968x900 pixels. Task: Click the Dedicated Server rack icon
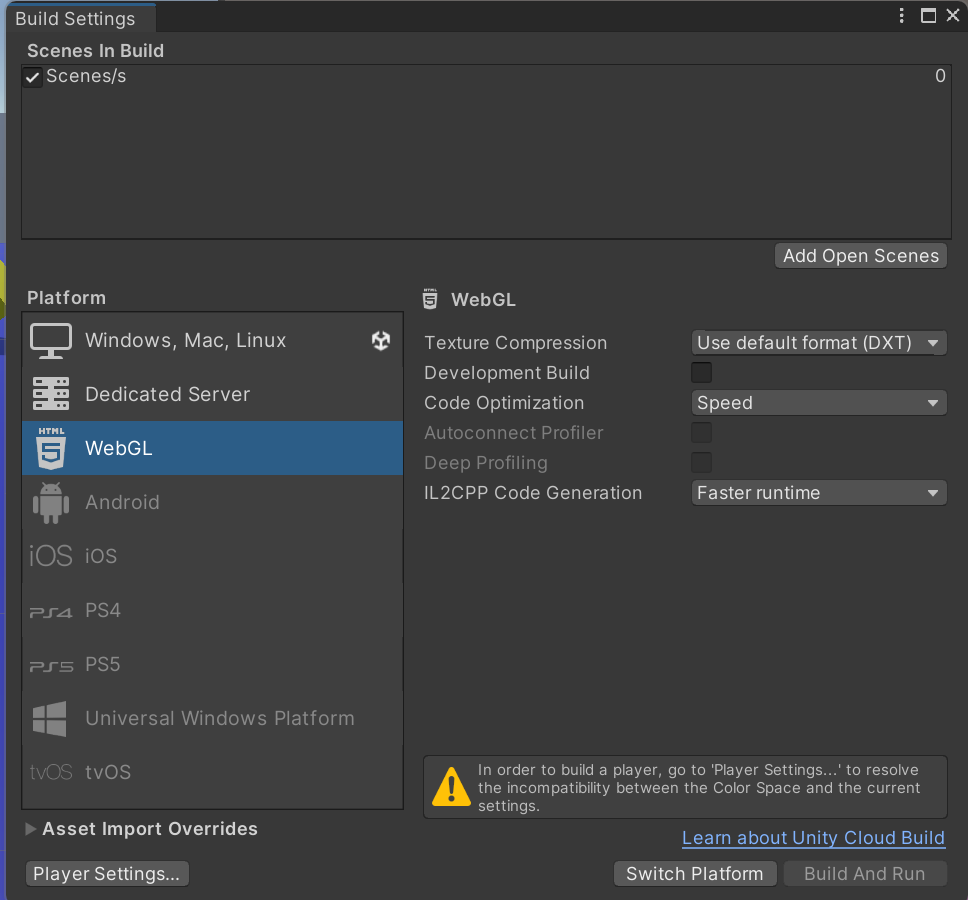(51, 394)
